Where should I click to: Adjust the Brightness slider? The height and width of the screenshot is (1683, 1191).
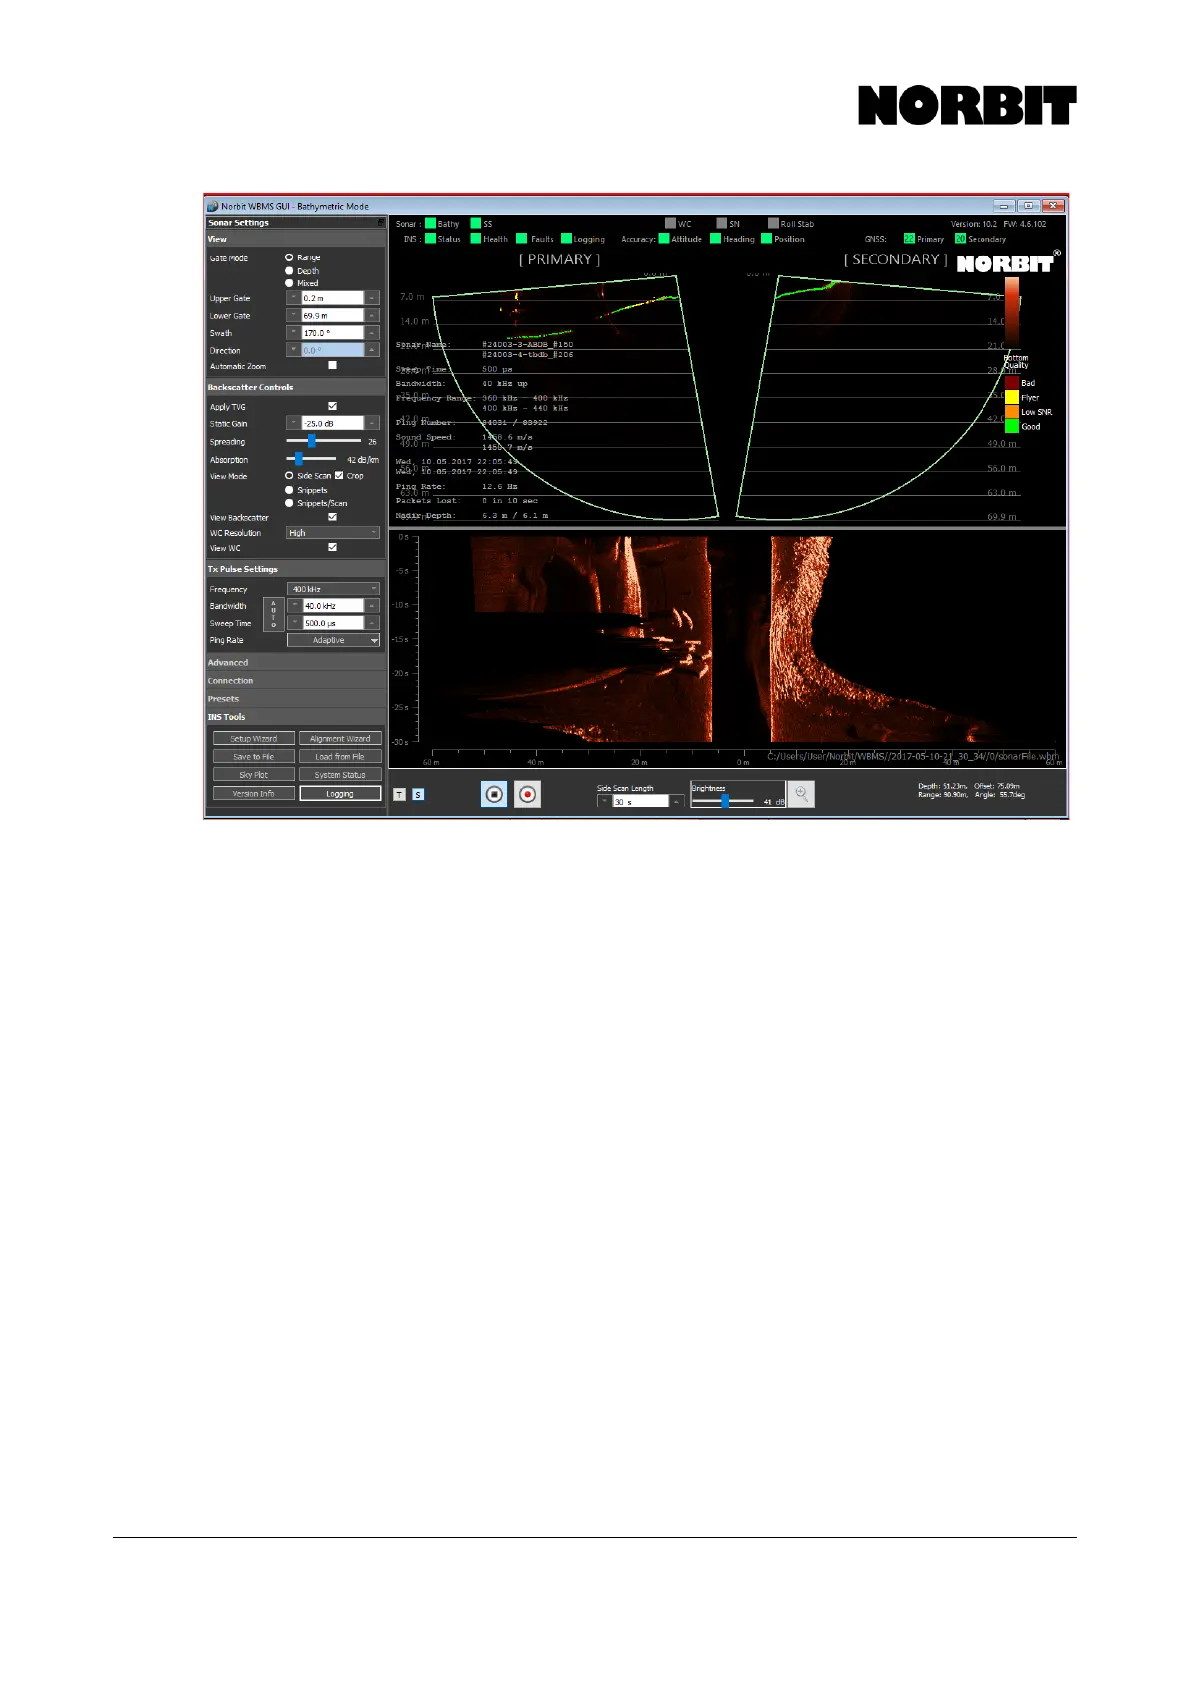[x=725, y=801]
